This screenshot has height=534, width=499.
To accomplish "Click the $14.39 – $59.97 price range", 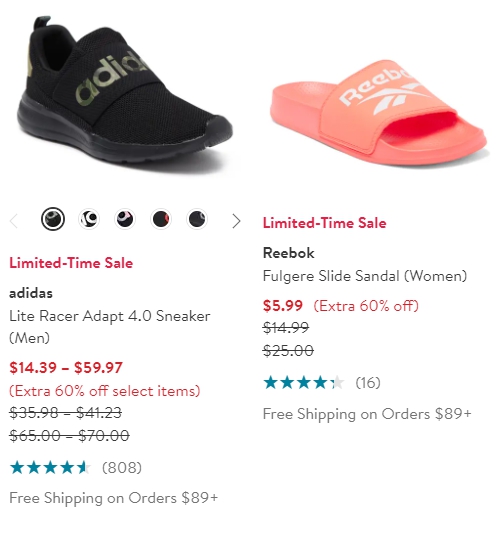I will coord(66,368).
